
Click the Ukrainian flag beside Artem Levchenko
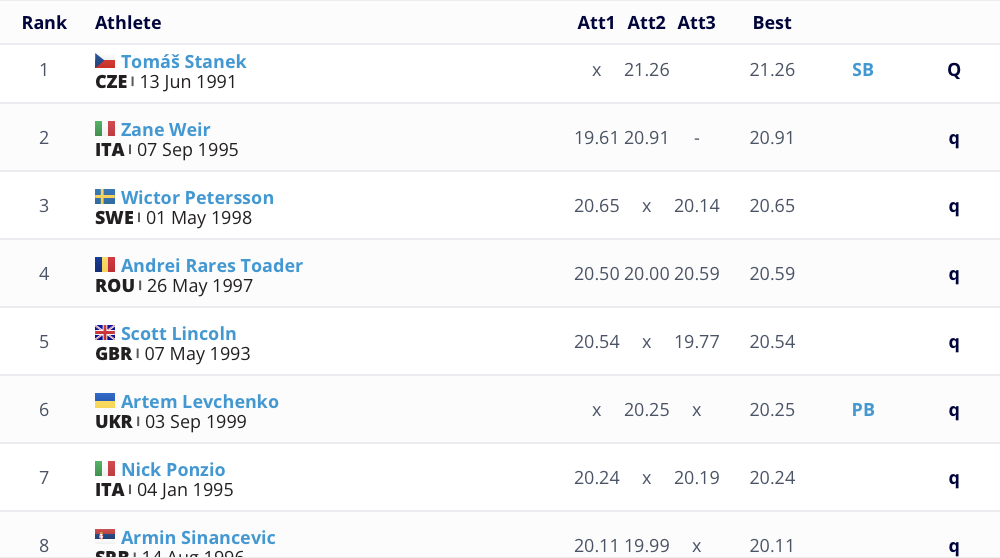coord(105,401)
